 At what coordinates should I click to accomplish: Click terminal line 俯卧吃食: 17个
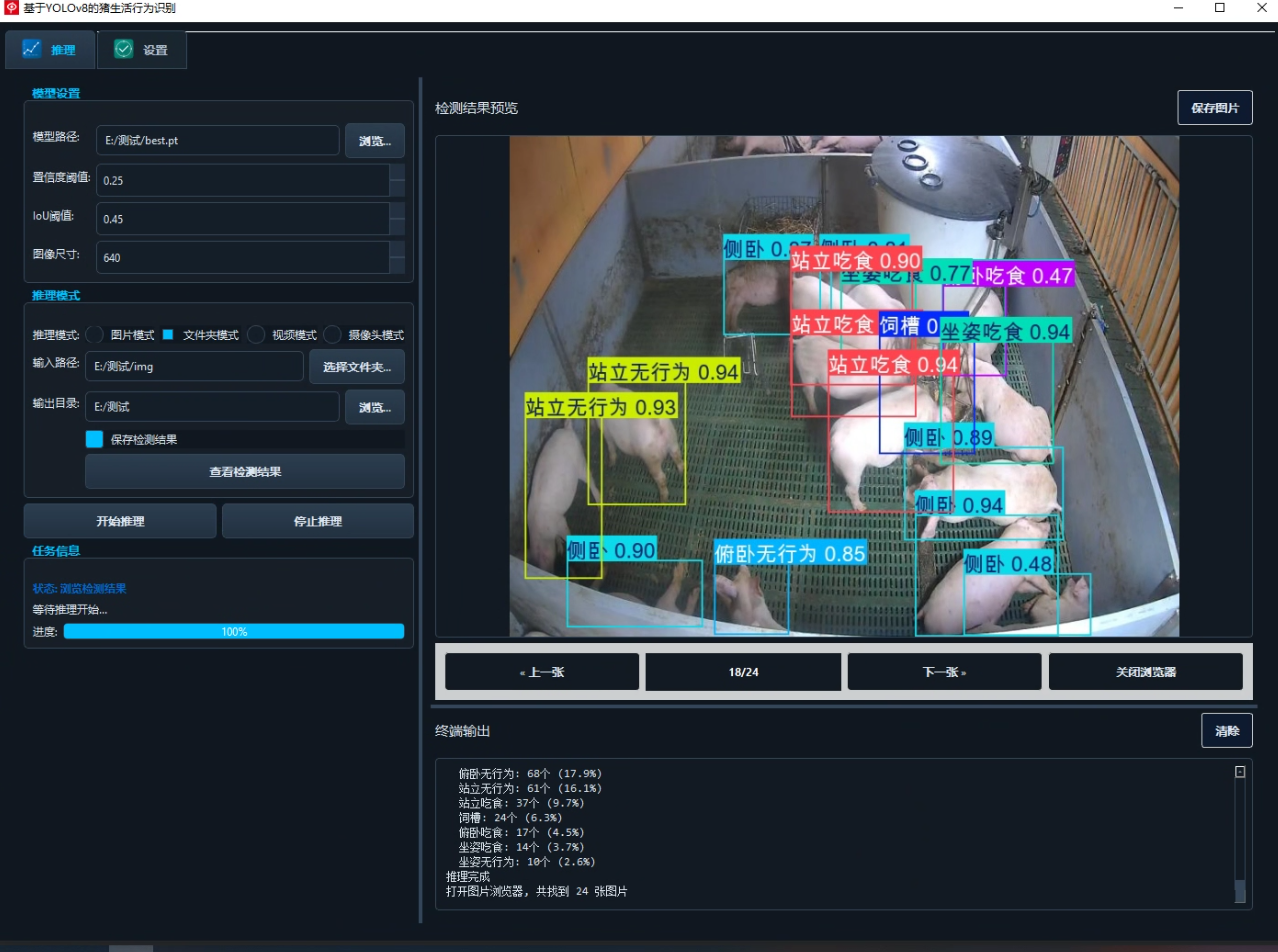pyautogui.click(x=521, y=832)
